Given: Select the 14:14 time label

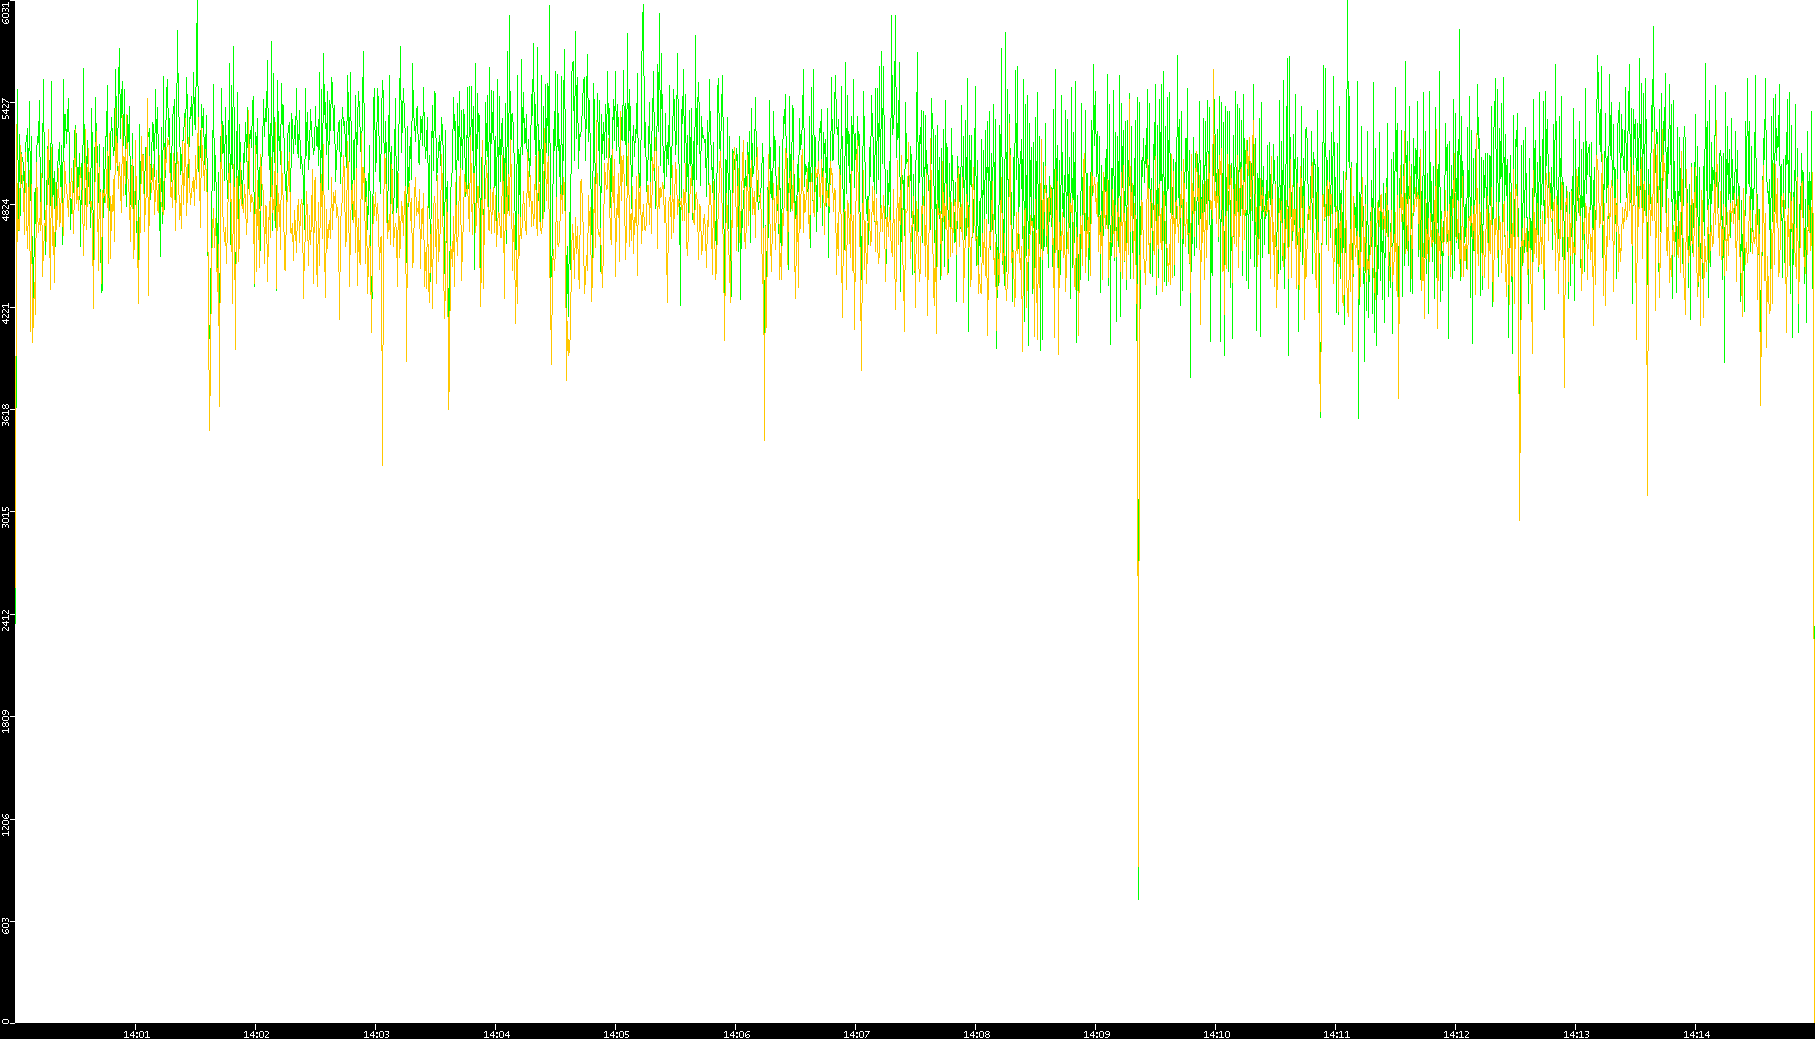Looking at the screenshot, I should pyautogui.click(x=1696, y=1034).
